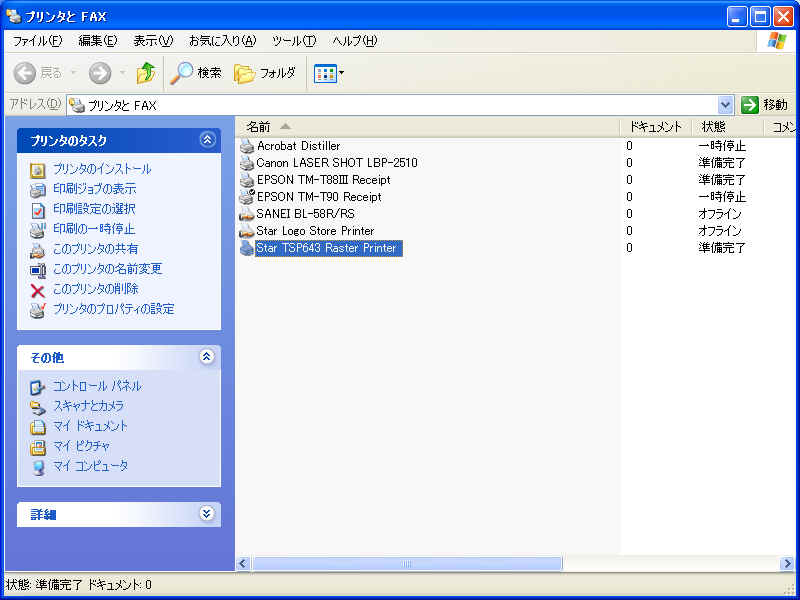Click the このプリンタの共有 sharing icon

(38, 251)
